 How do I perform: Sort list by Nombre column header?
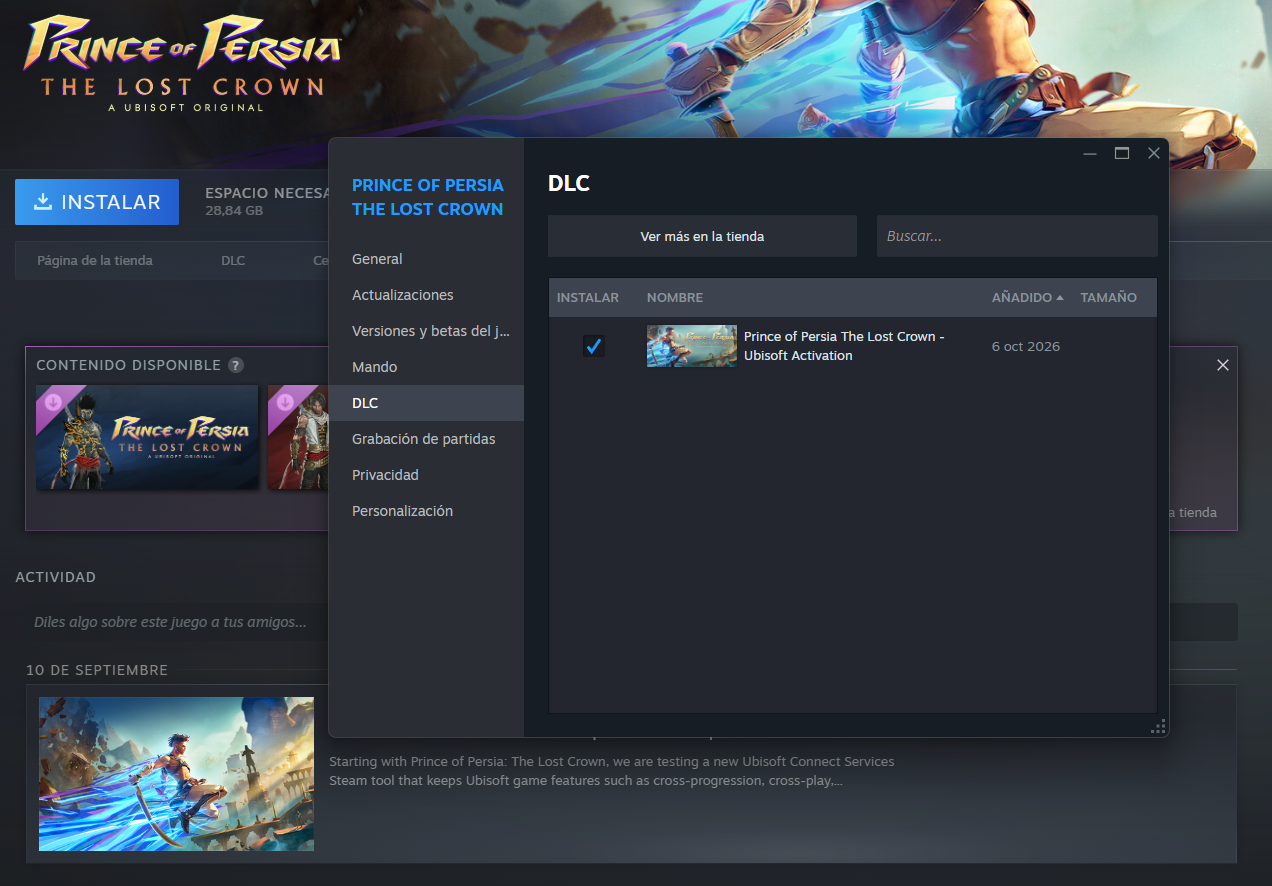point(675,298)
